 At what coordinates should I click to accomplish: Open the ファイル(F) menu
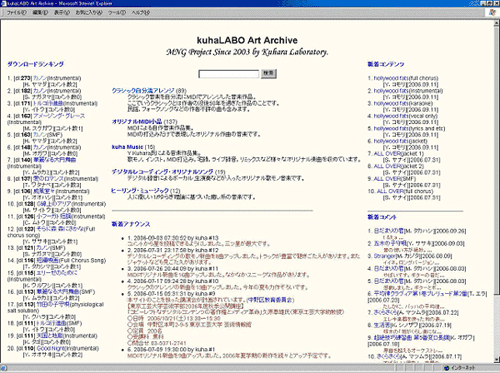click(x=17, y=13)
